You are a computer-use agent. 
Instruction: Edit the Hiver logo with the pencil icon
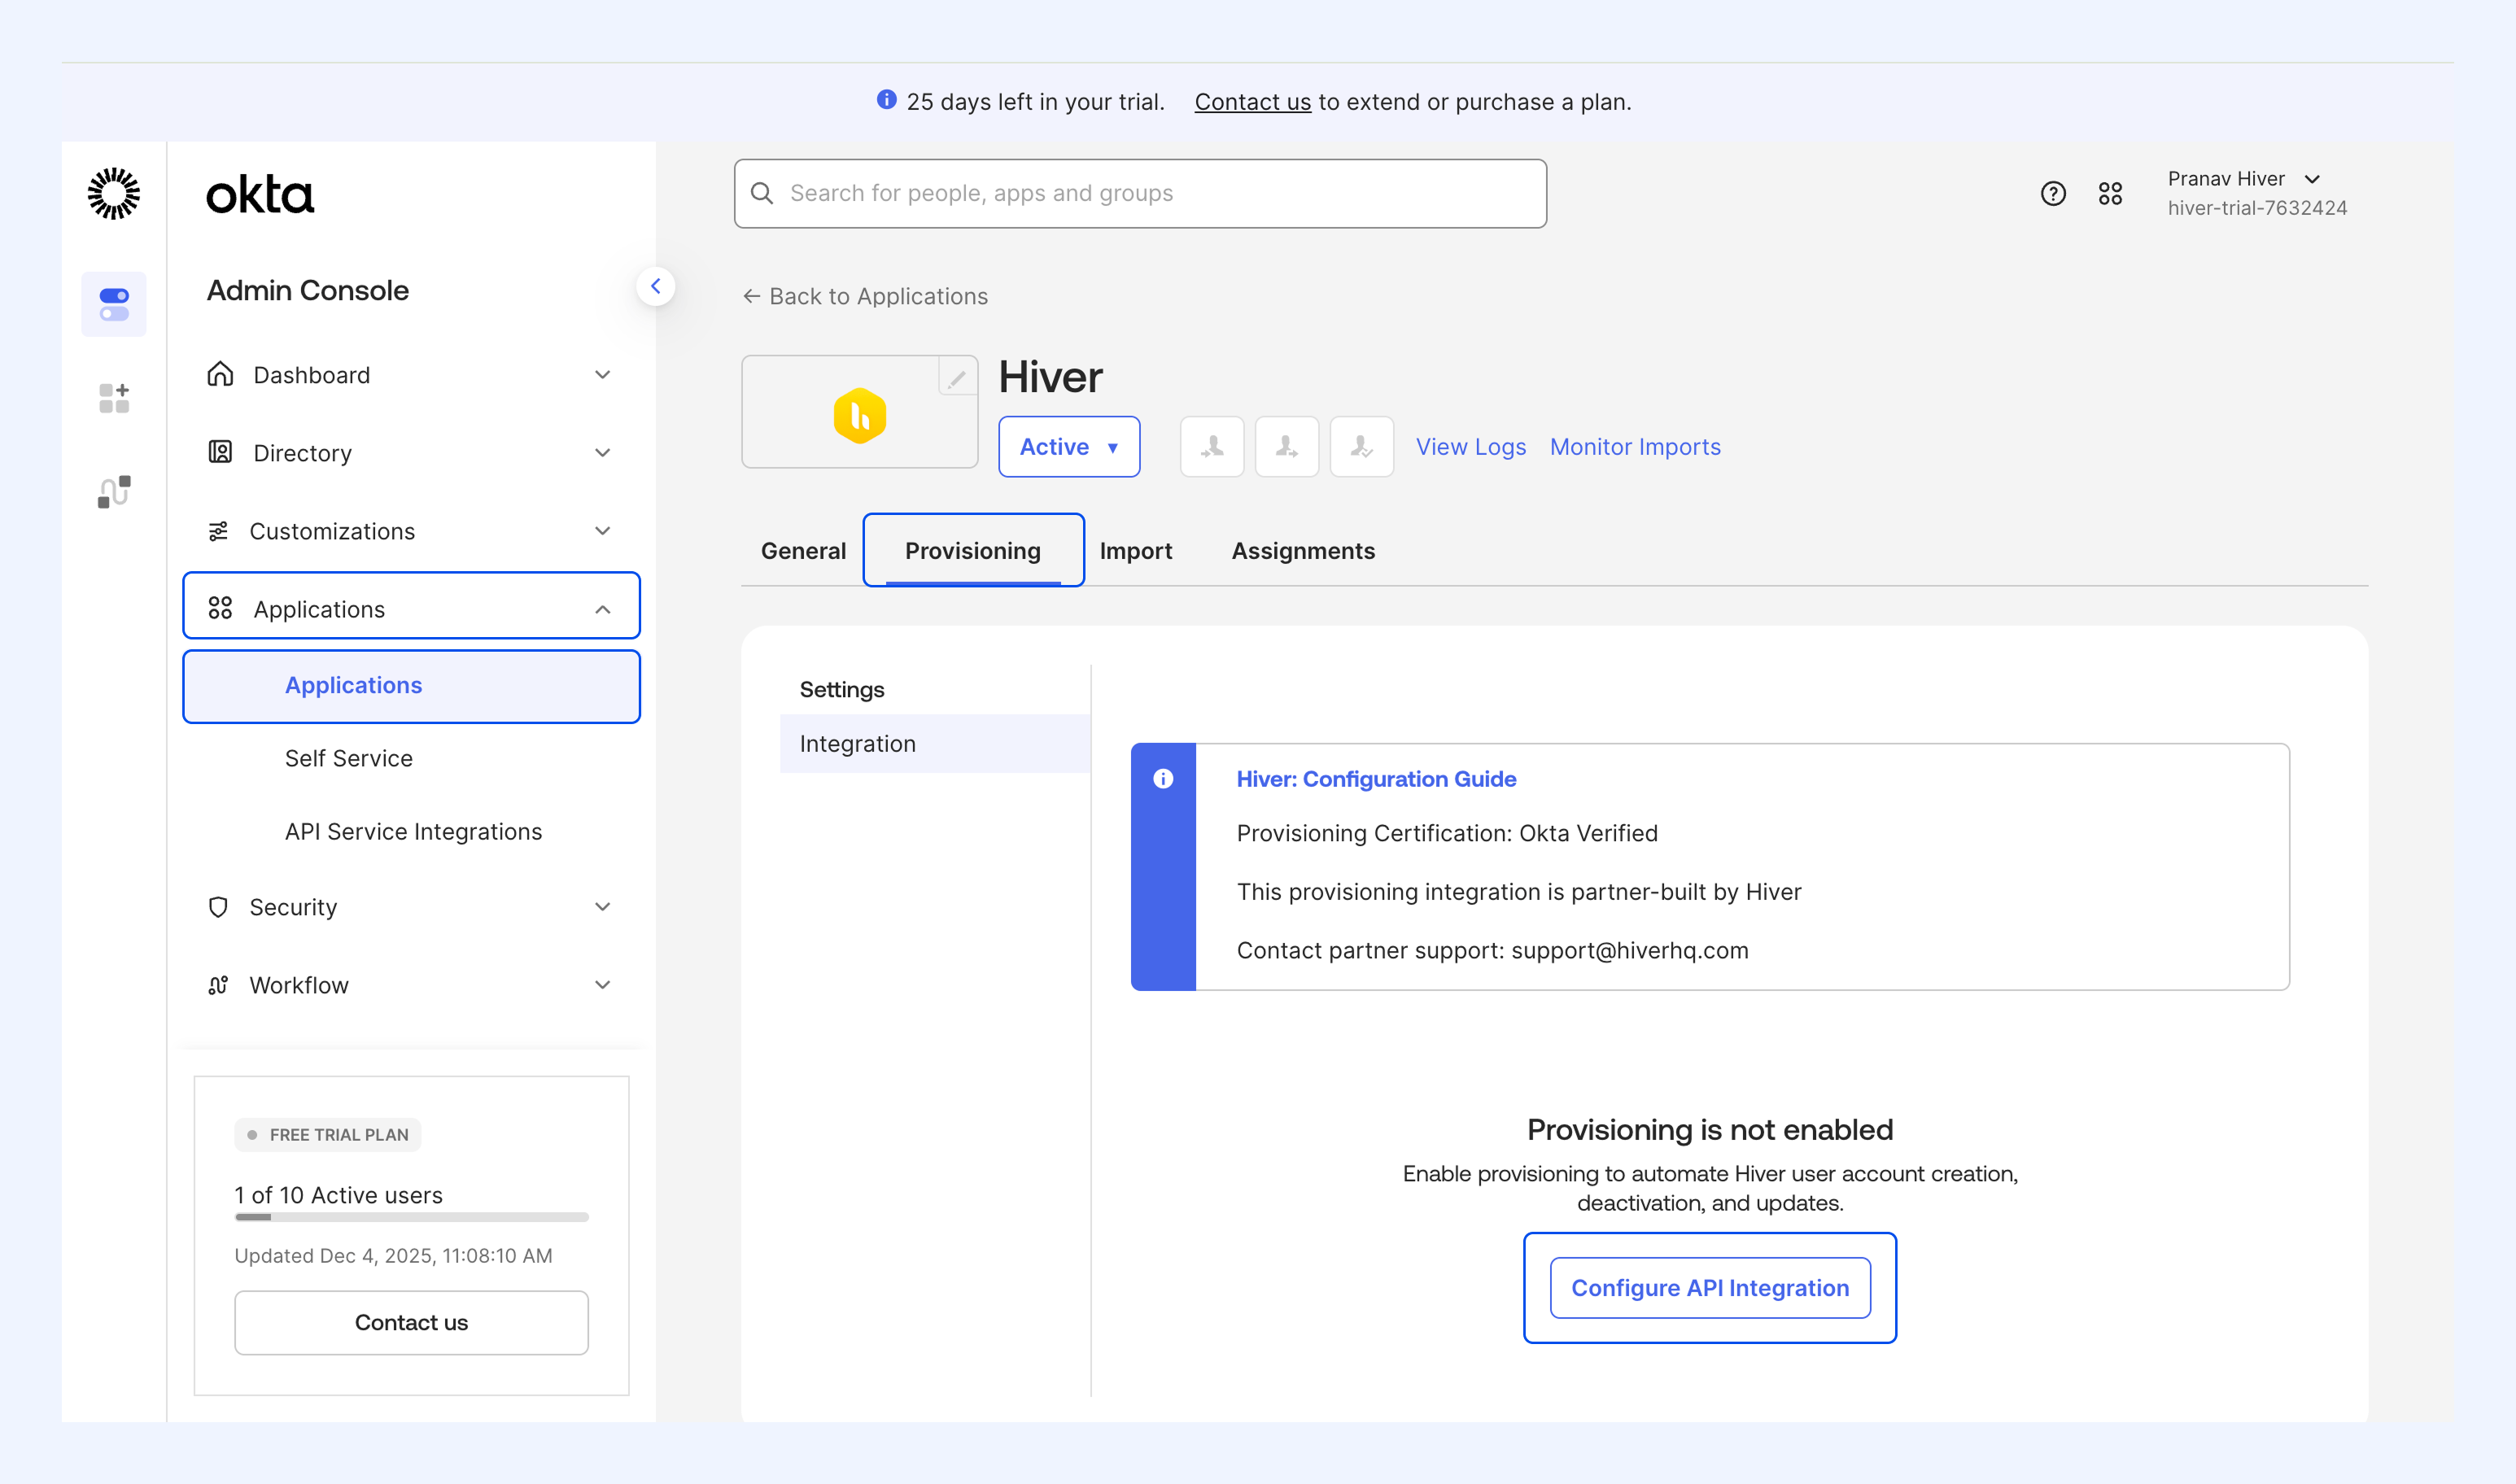point(957,377)
